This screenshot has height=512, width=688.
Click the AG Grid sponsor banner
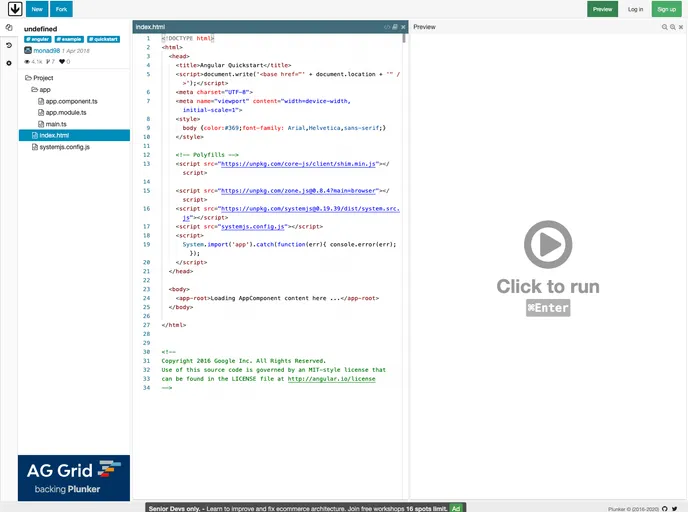73,477
